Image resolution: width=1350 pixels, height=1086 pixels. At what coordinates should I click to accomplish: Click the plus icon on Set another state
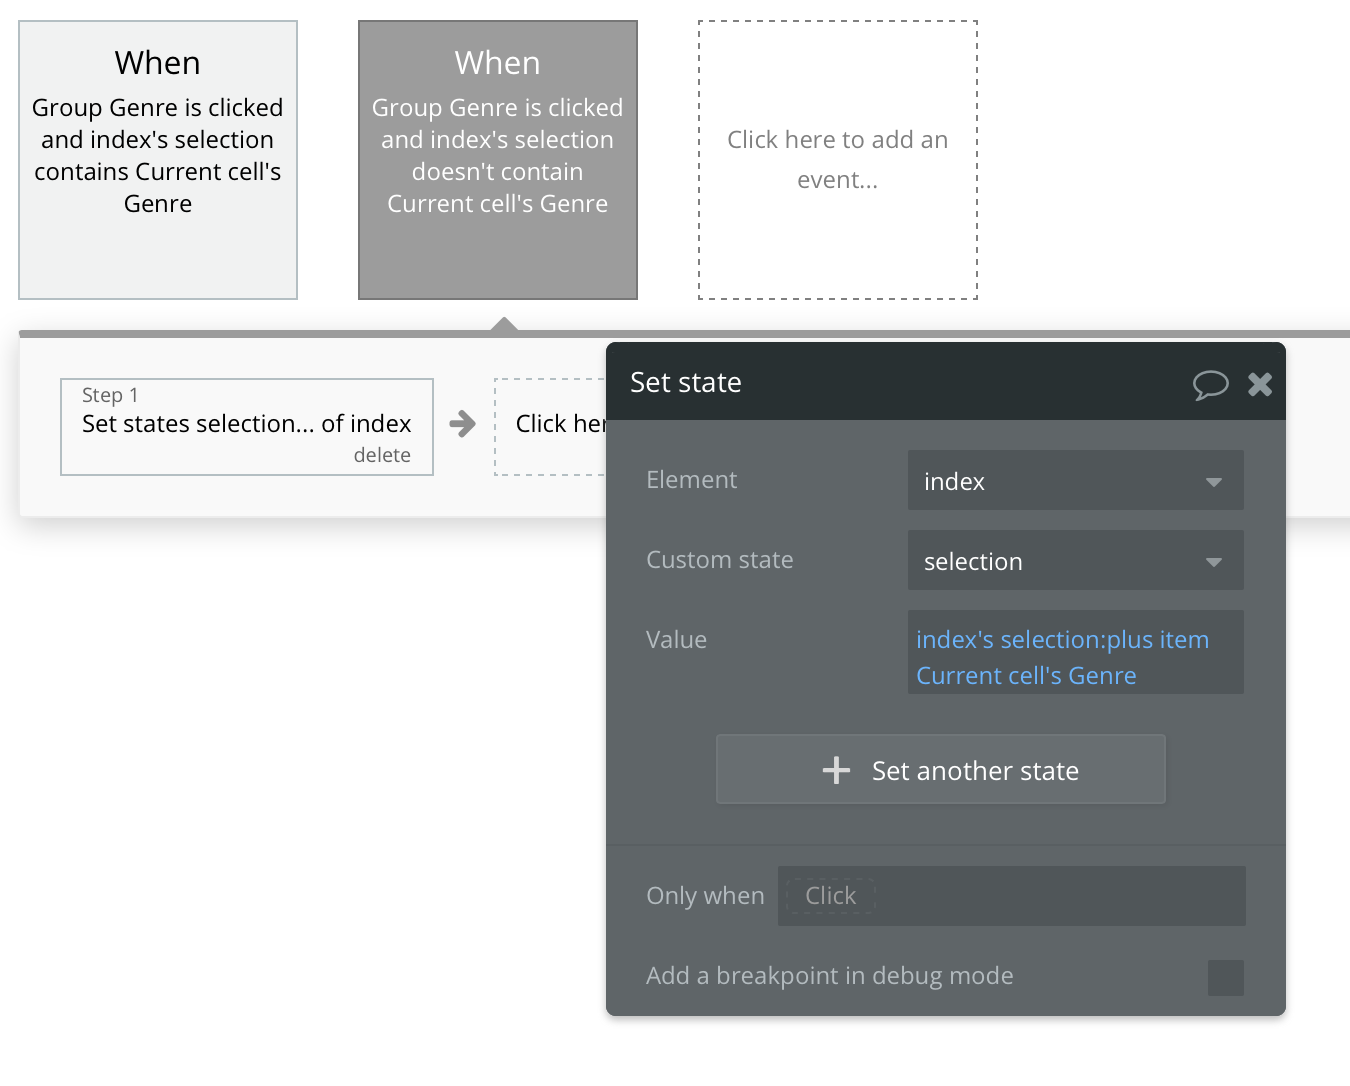click(836, 770)
